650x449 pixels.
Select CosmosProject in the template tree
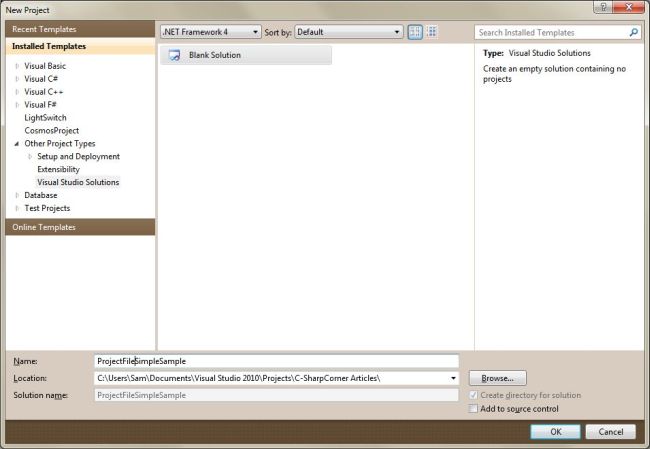[x=51, y=131]
